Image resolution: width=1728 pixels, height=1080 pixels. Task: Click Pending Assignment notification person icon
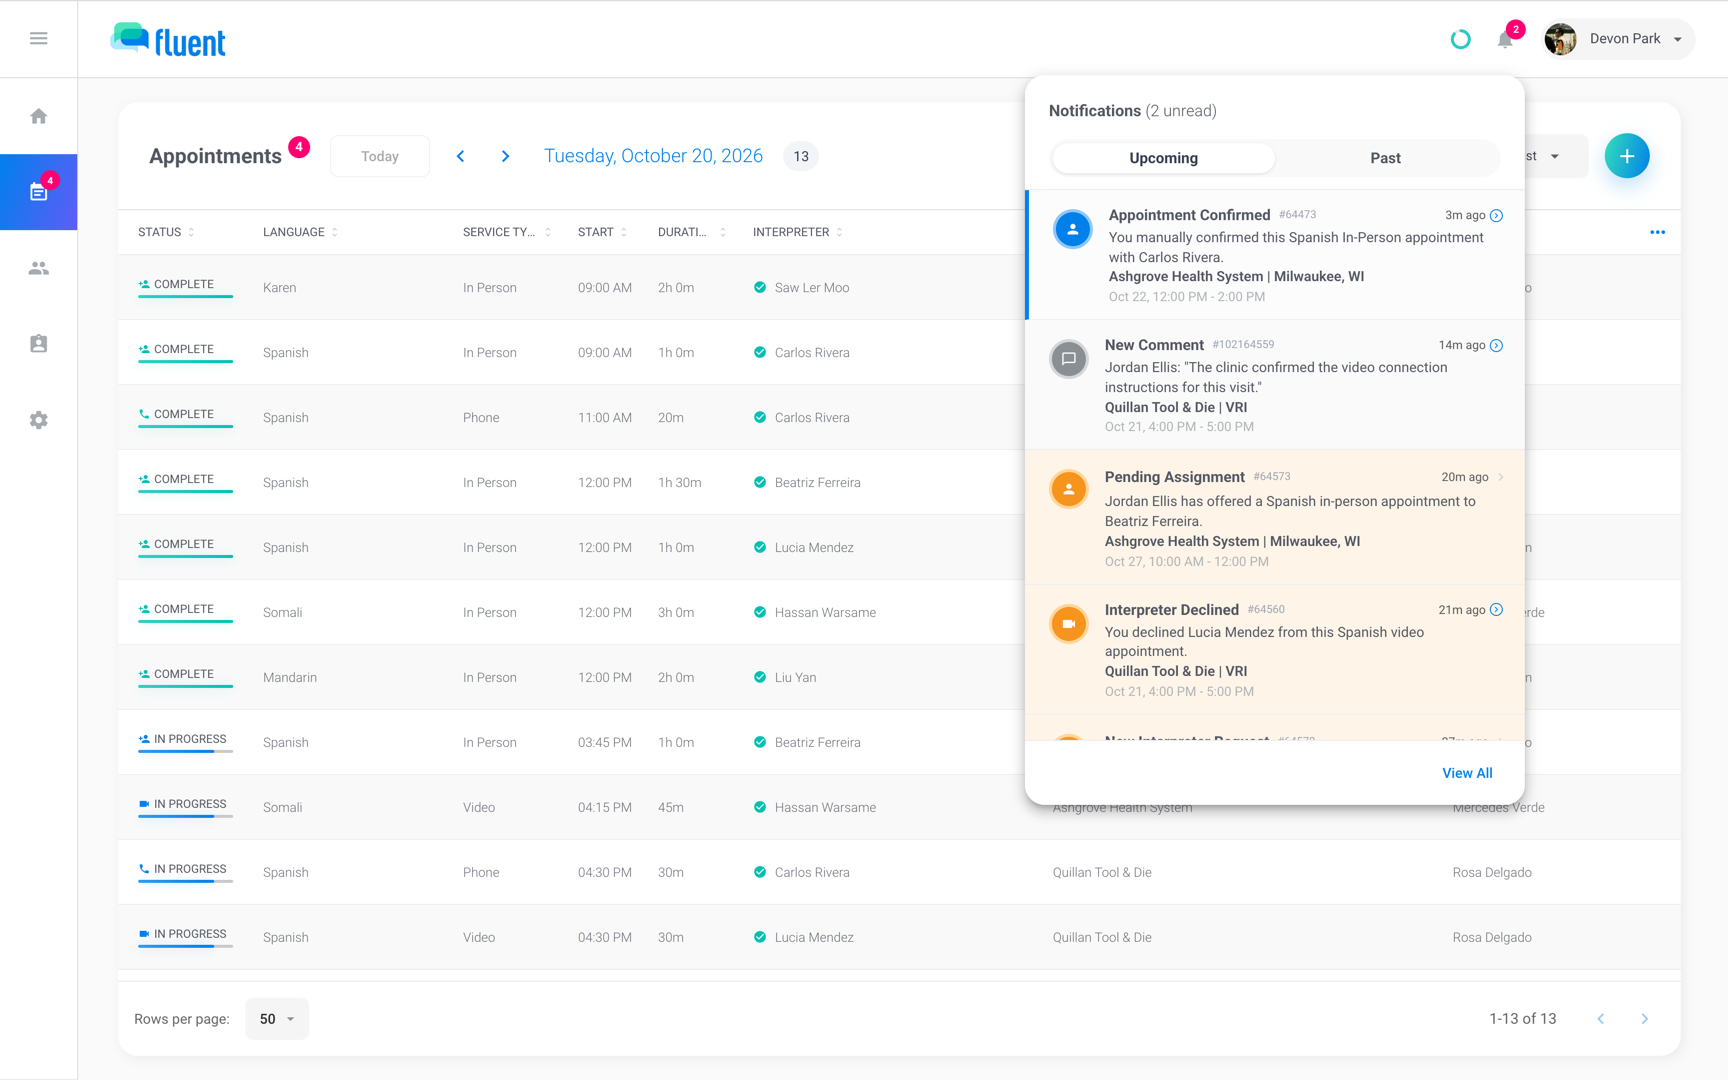(1069, 490)
